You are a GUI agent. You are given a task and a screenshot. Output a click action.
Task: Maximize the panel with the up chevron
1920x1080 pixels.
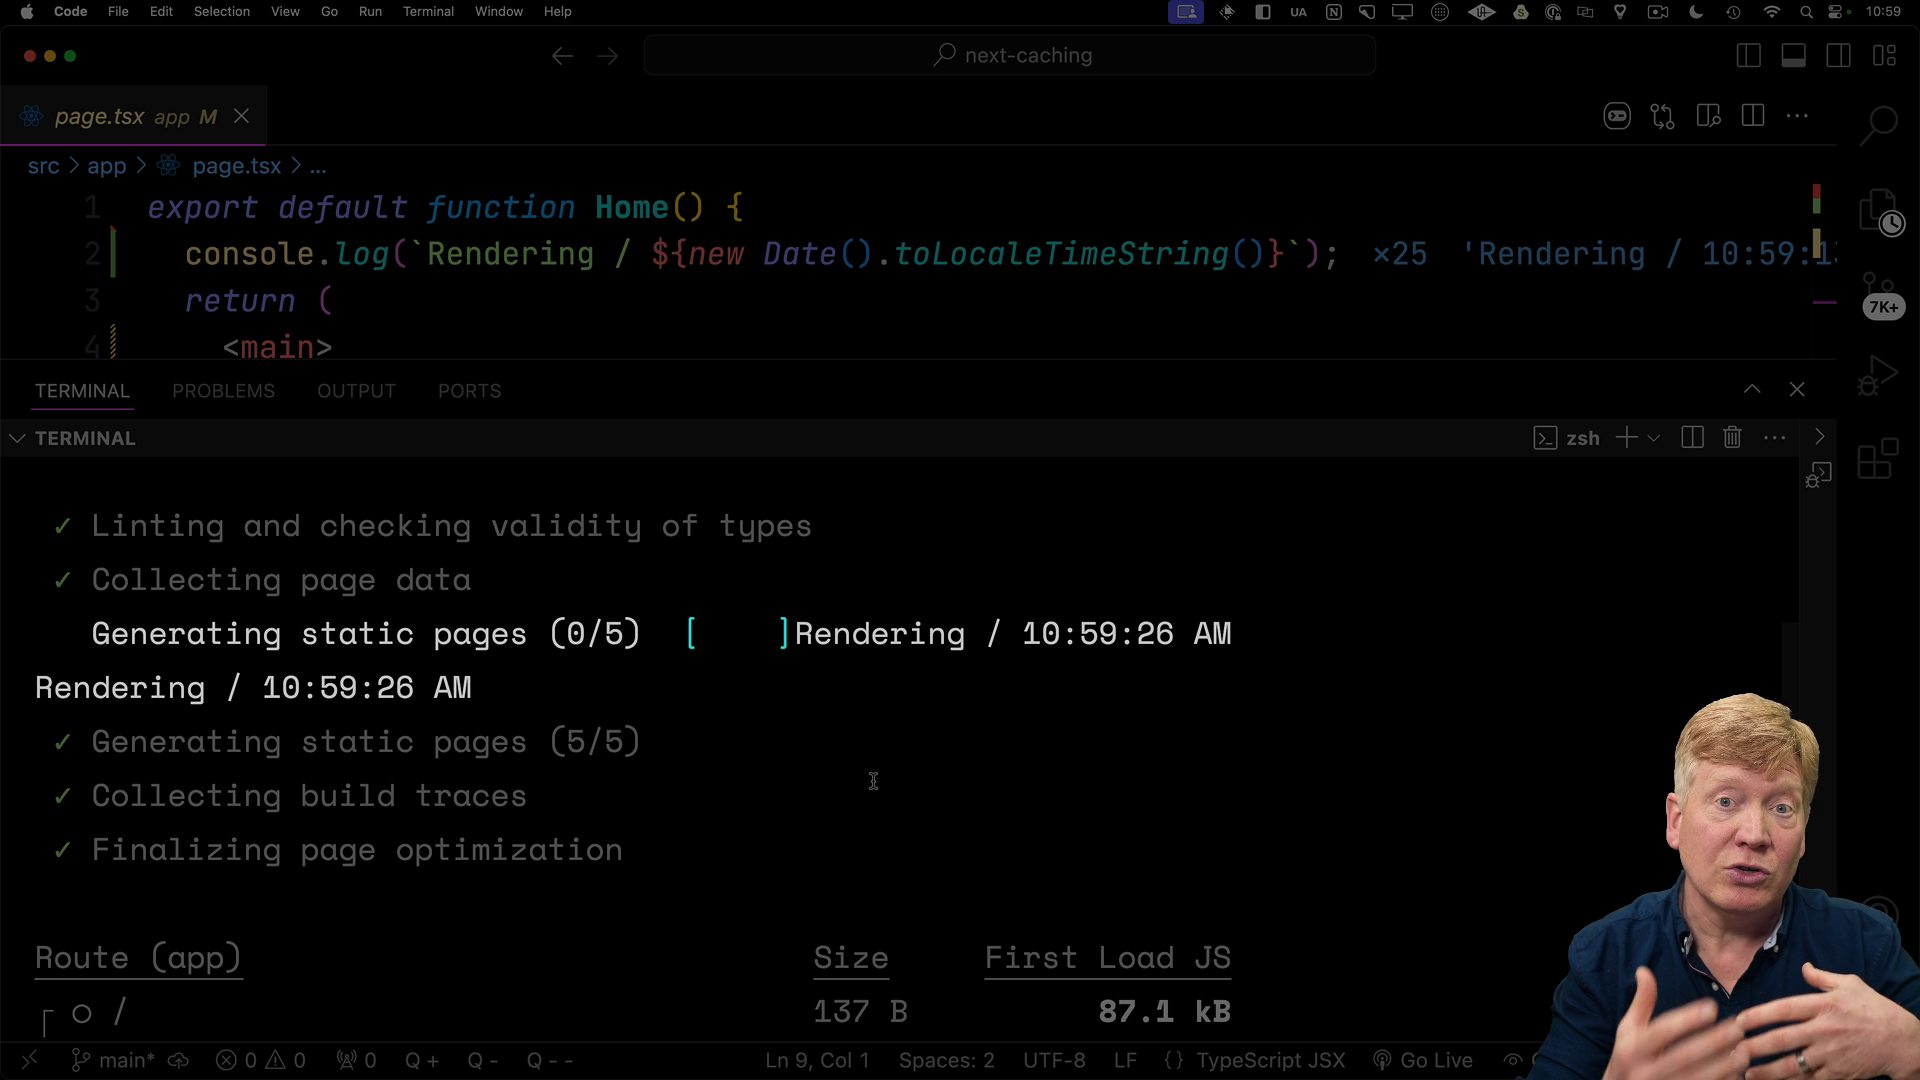tap(1752, 389)
